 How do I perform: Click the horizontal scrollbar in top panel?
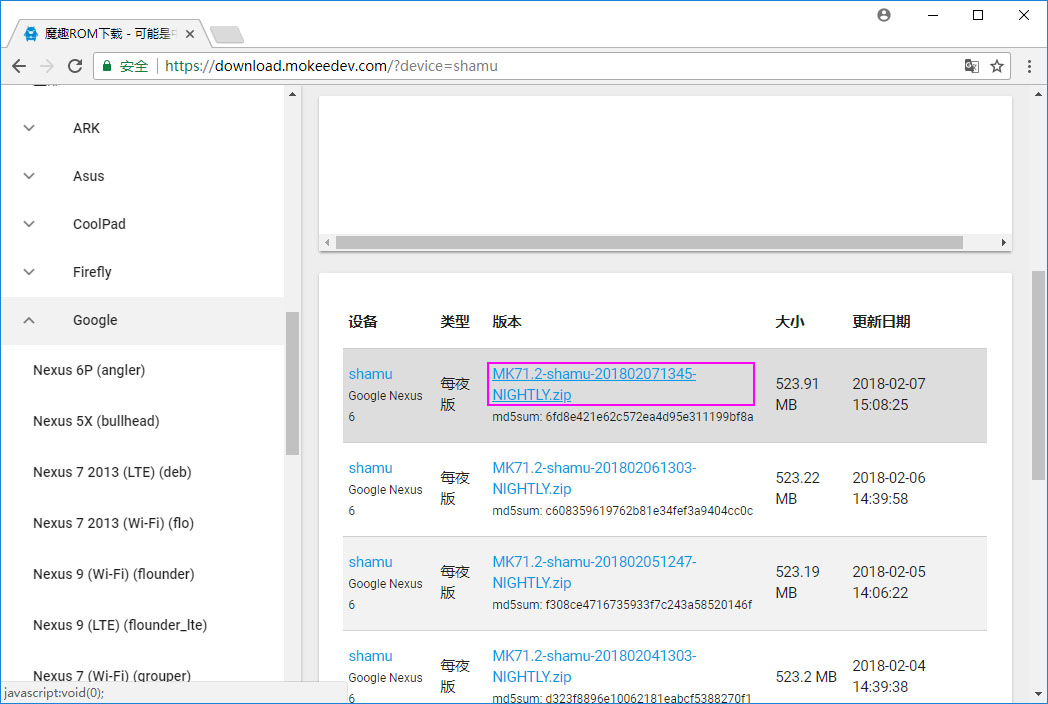click(649, 242)
